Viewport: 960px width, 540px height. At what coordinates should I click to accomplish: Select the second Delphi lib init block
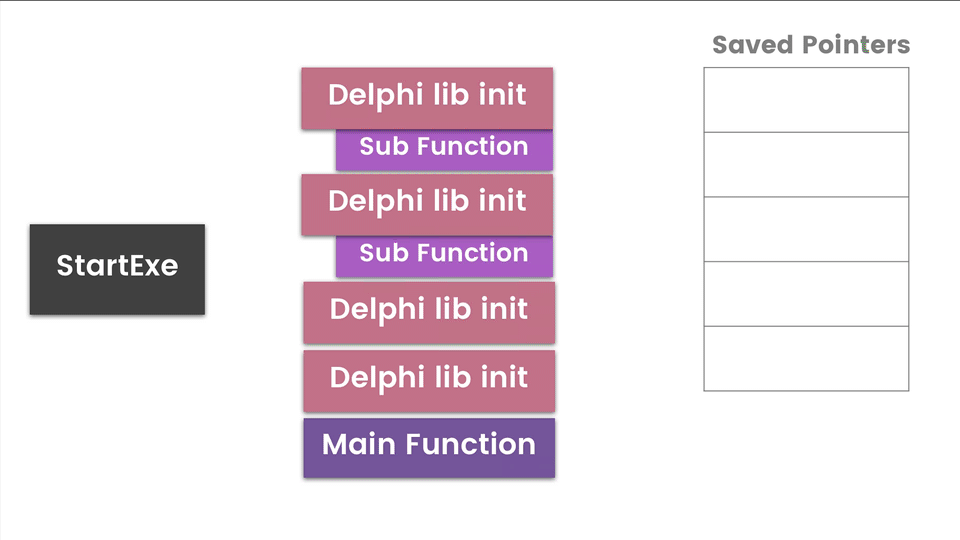click(427, 202)
